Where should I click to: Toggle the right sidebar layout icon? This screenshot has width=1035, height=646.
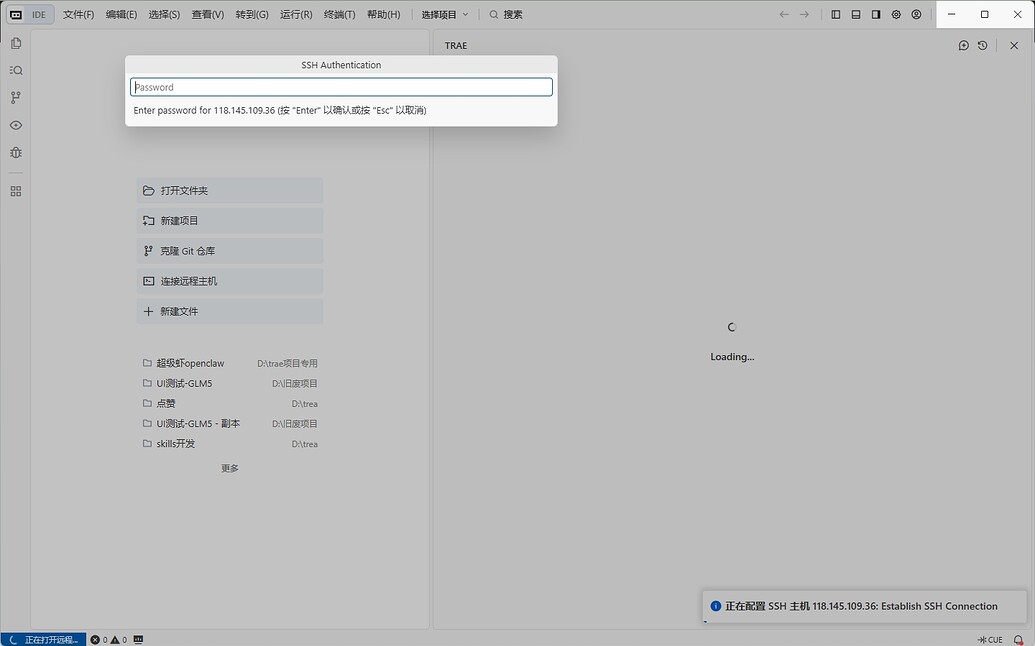click(876, 15)
